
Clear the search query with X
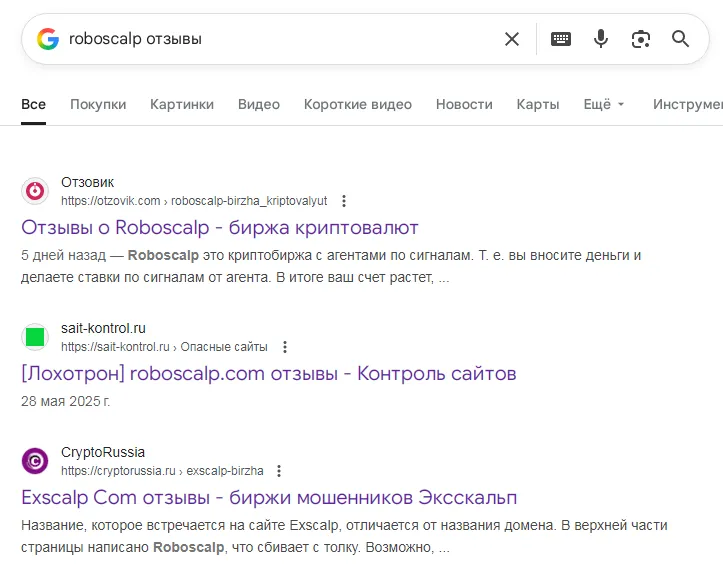click(x=512, y=39)
